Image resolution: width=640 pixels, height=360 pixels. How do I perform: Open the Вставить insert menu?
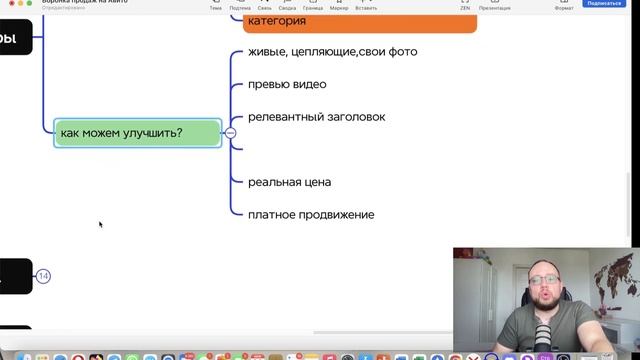(366, 5)
